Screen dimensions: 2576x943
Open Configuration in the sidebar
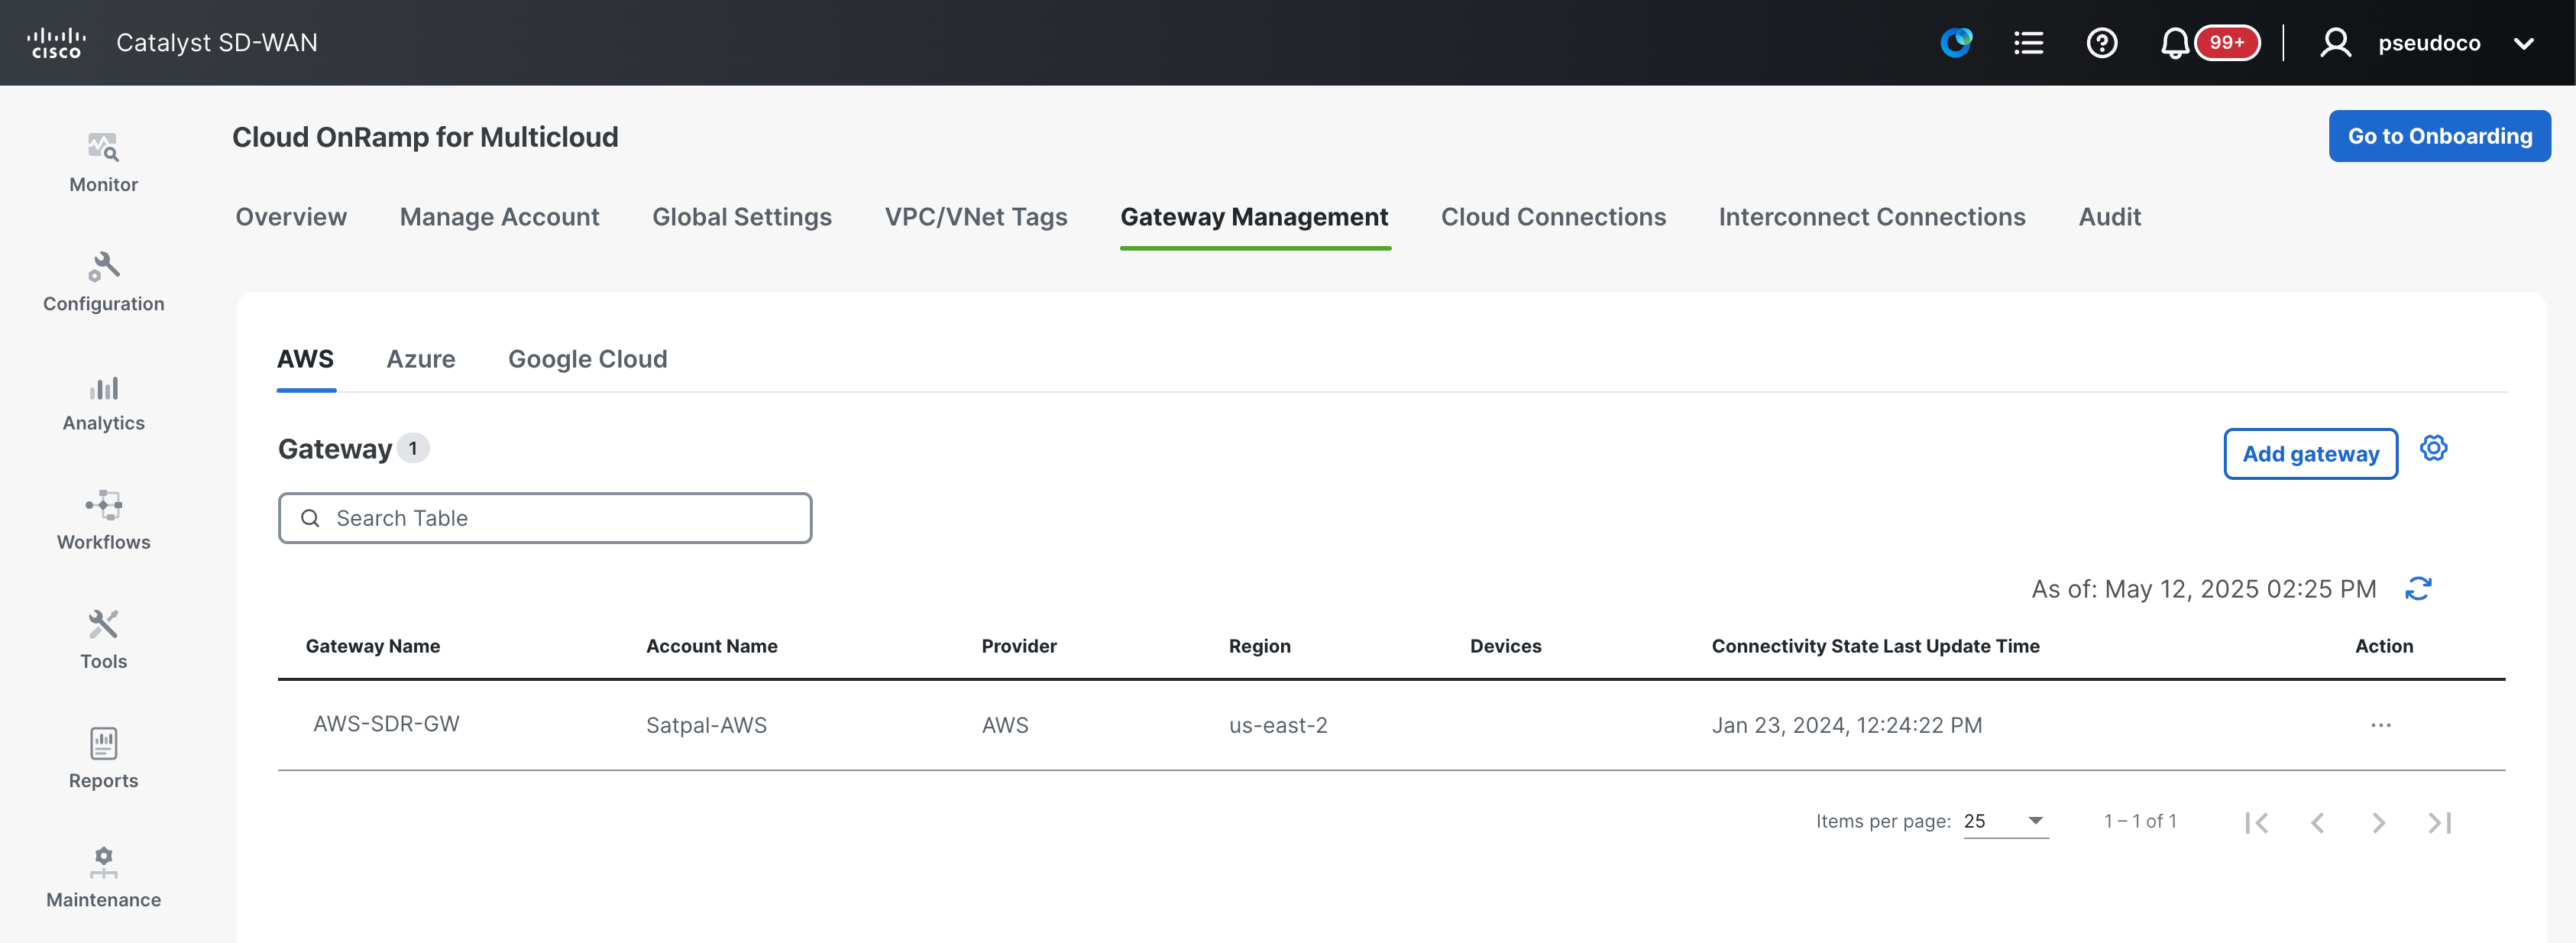103,282
